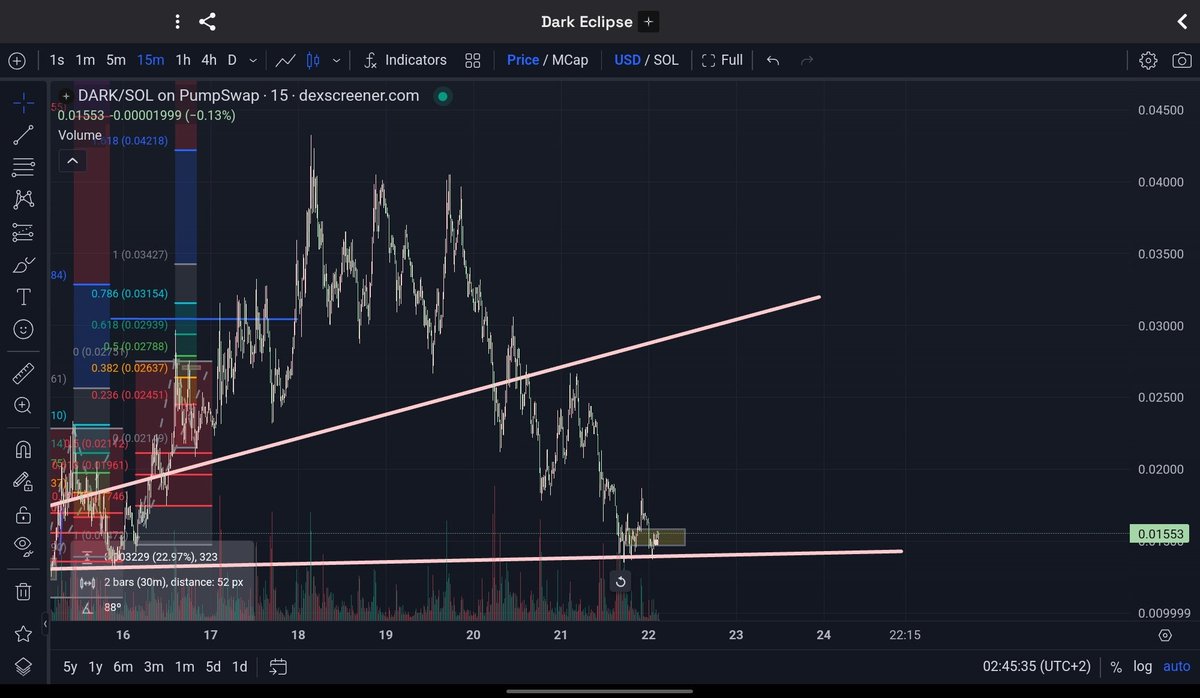Viewport: 1200px width, 698px height.
Task: Select the brush drawing tool
Action: tap(23, 265)
